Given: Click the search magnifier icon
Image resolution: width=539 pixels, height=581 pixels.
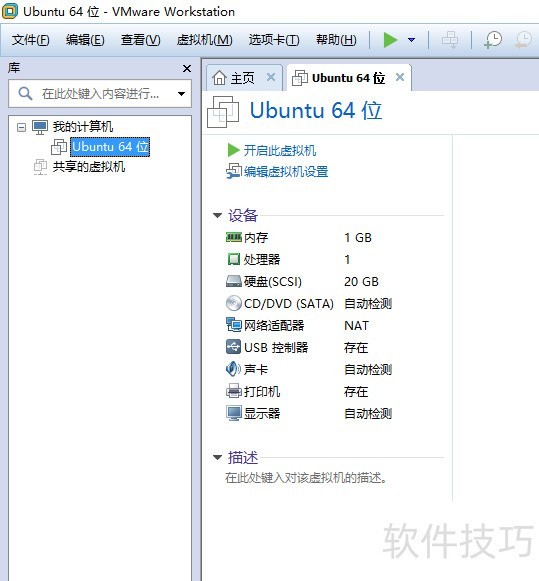Looking at the screenshot, I should 25,94.
